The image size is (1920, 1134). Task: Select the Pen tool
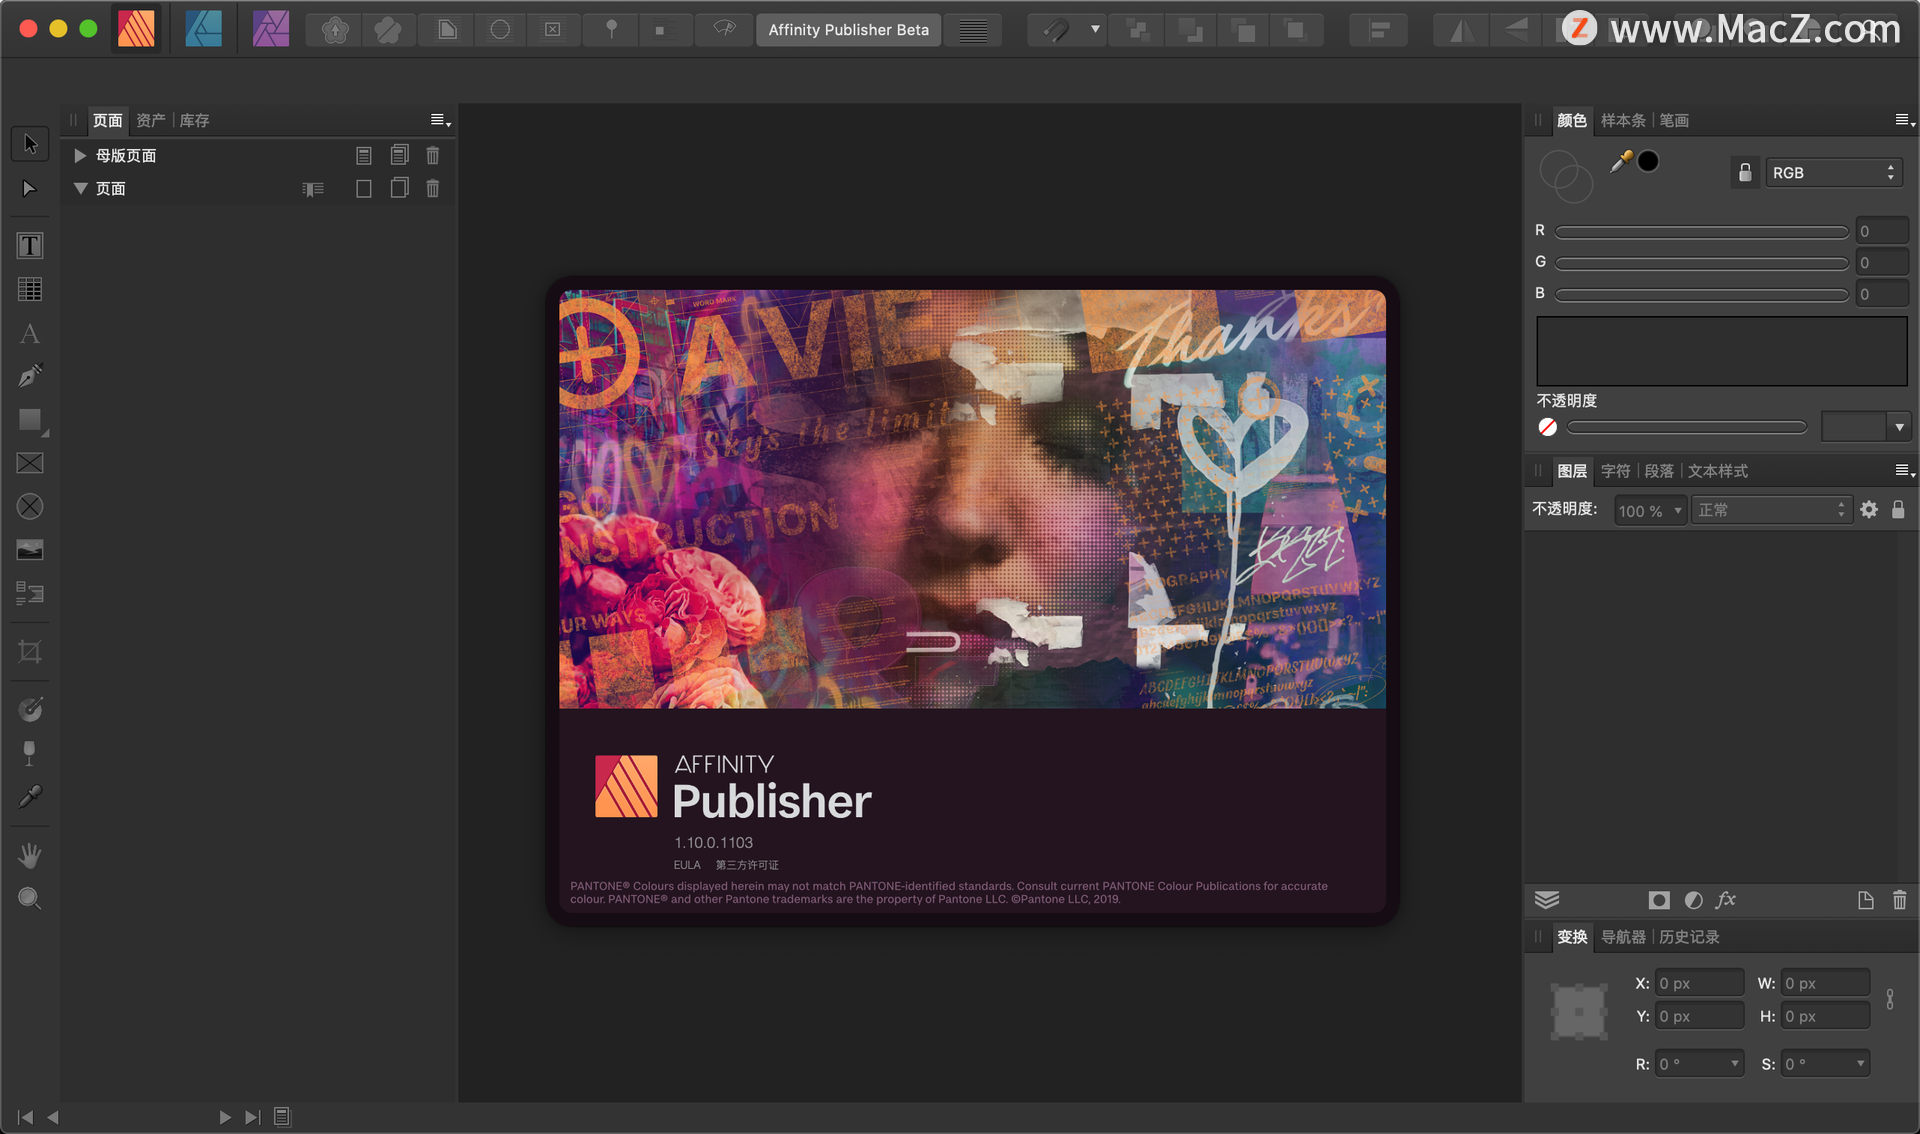point(30,375)
